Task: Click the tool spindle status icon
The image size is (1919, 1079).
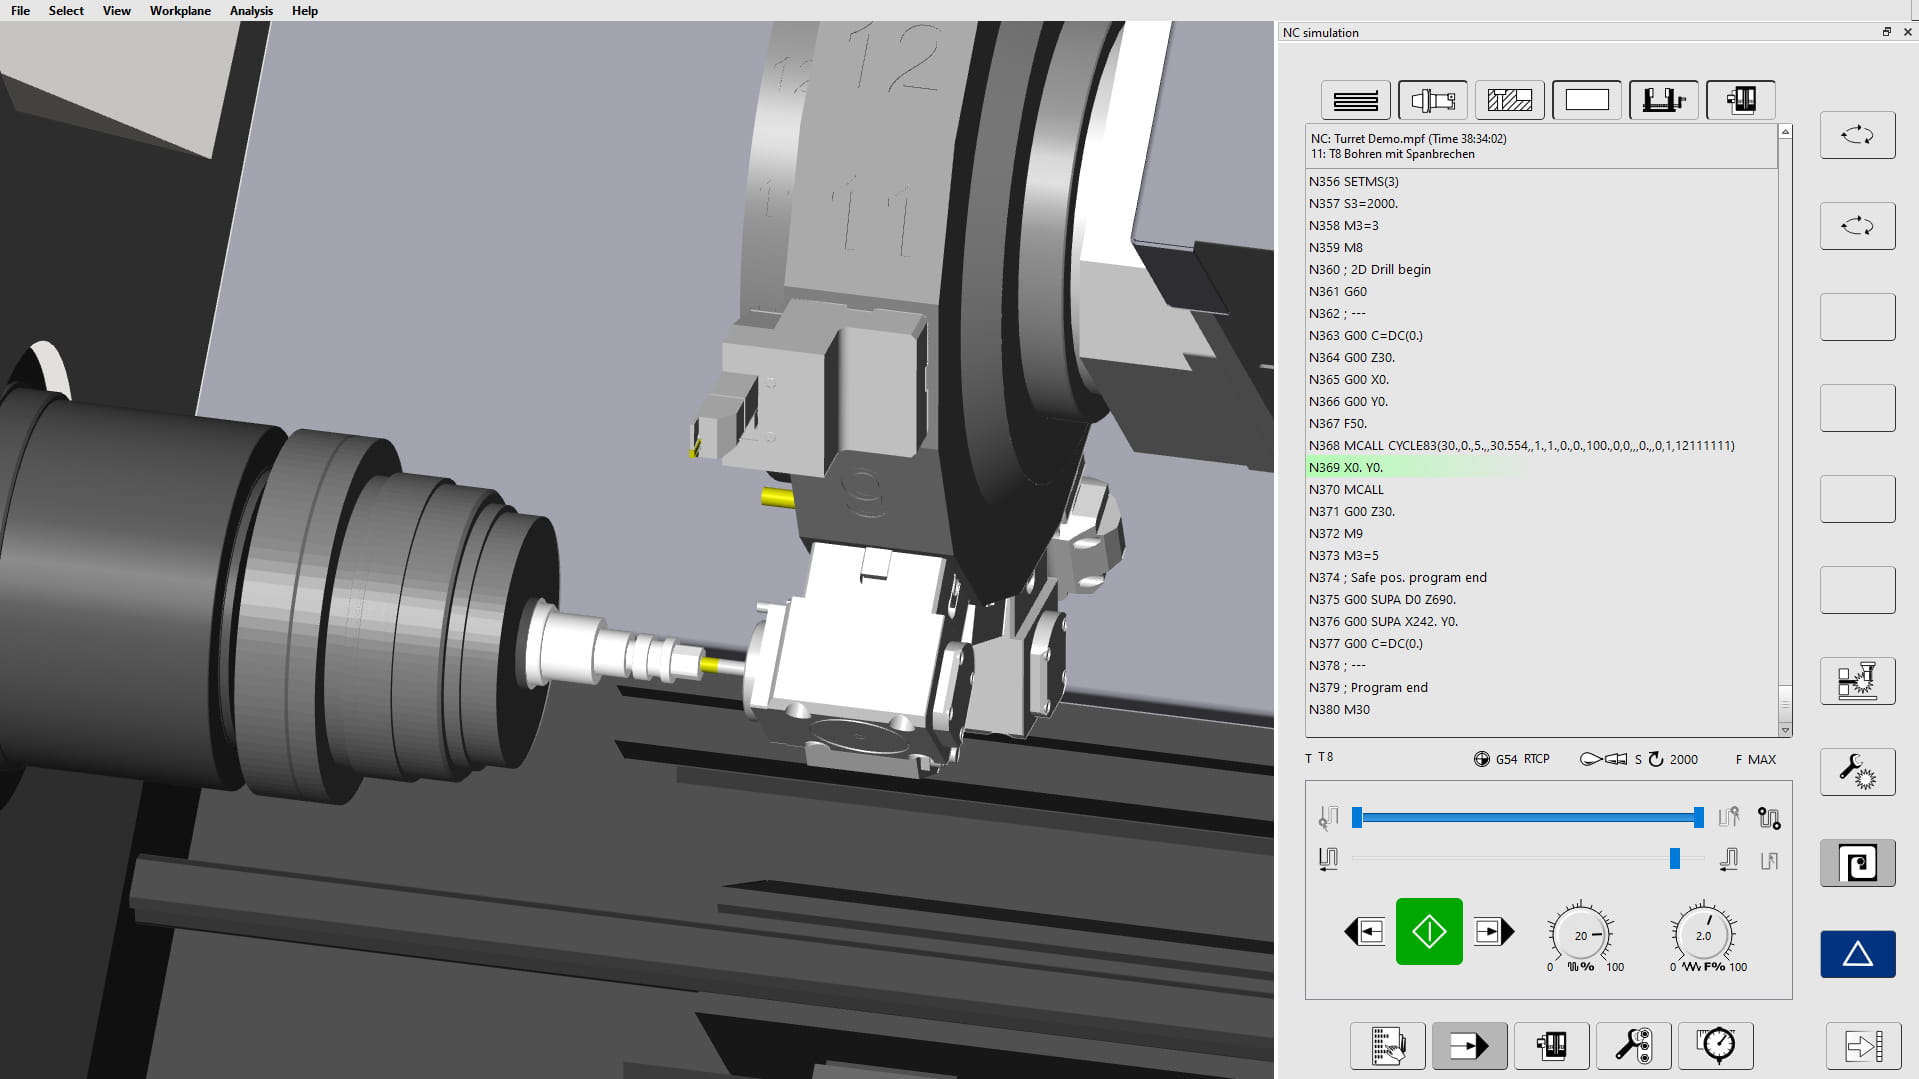Action: 1603,759
